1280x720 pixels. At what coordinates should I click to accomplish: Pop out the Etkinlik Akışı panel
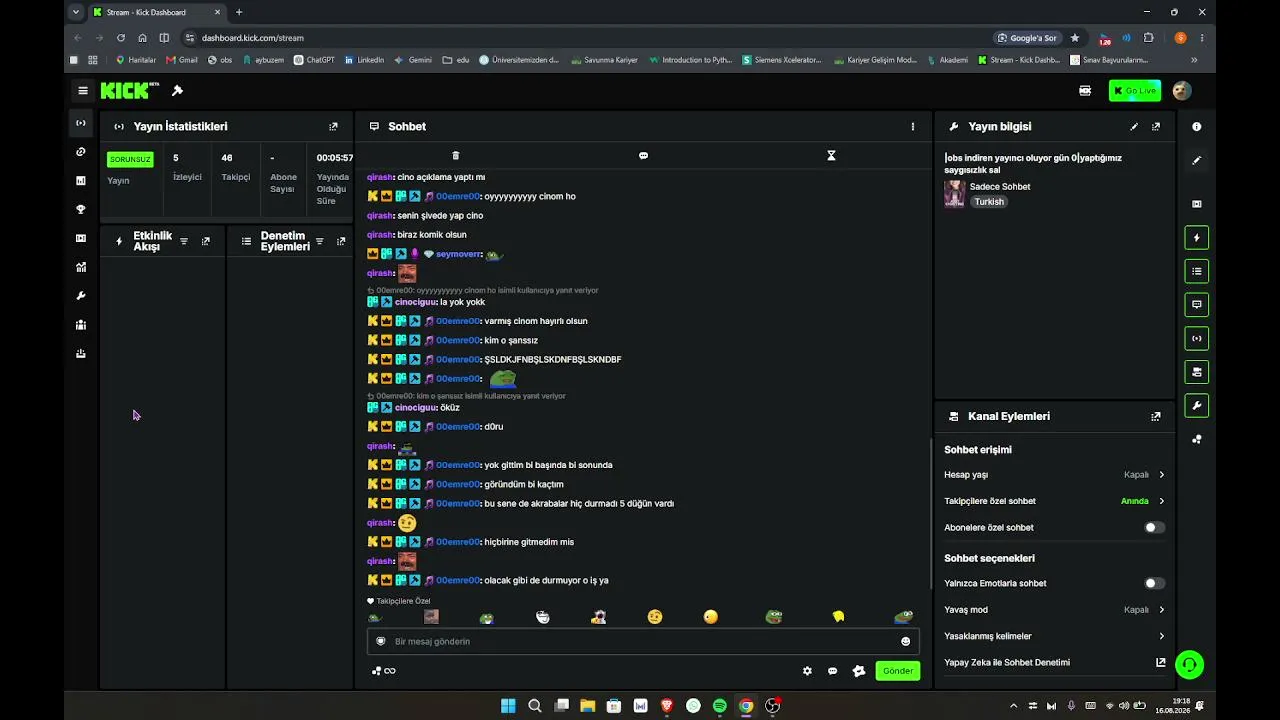(x=206, y=241)
